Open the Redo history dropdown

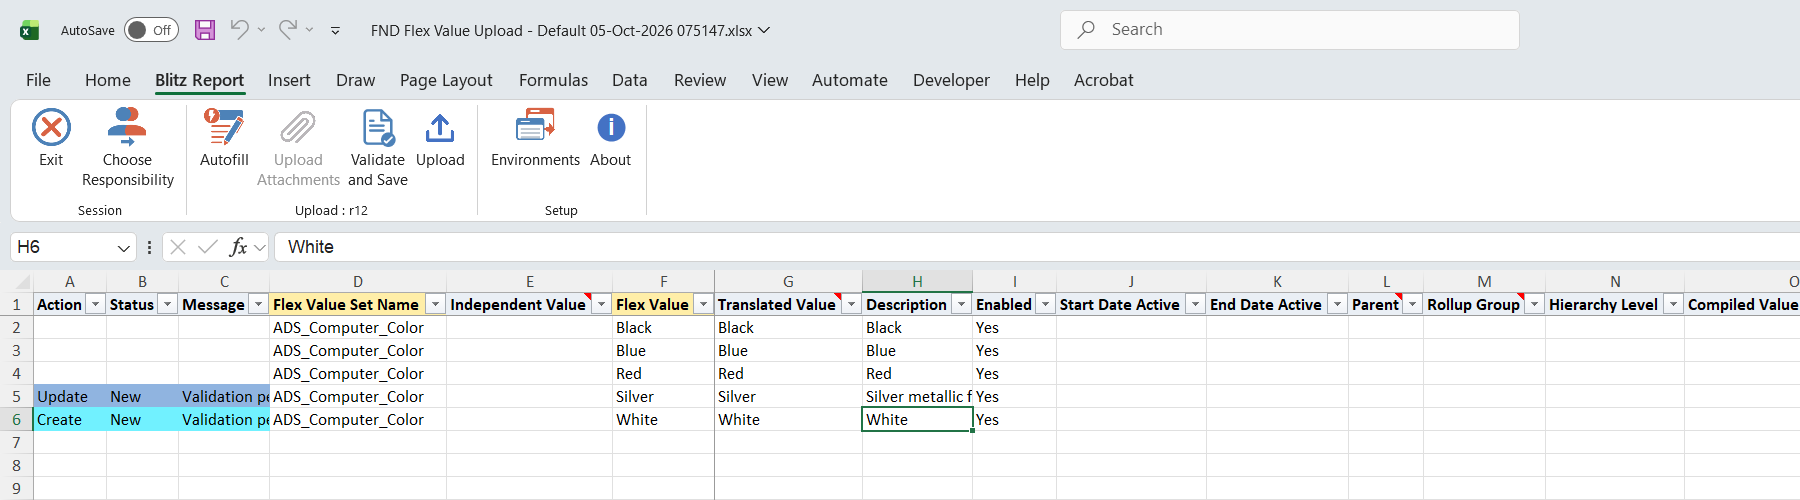point(310,30)
